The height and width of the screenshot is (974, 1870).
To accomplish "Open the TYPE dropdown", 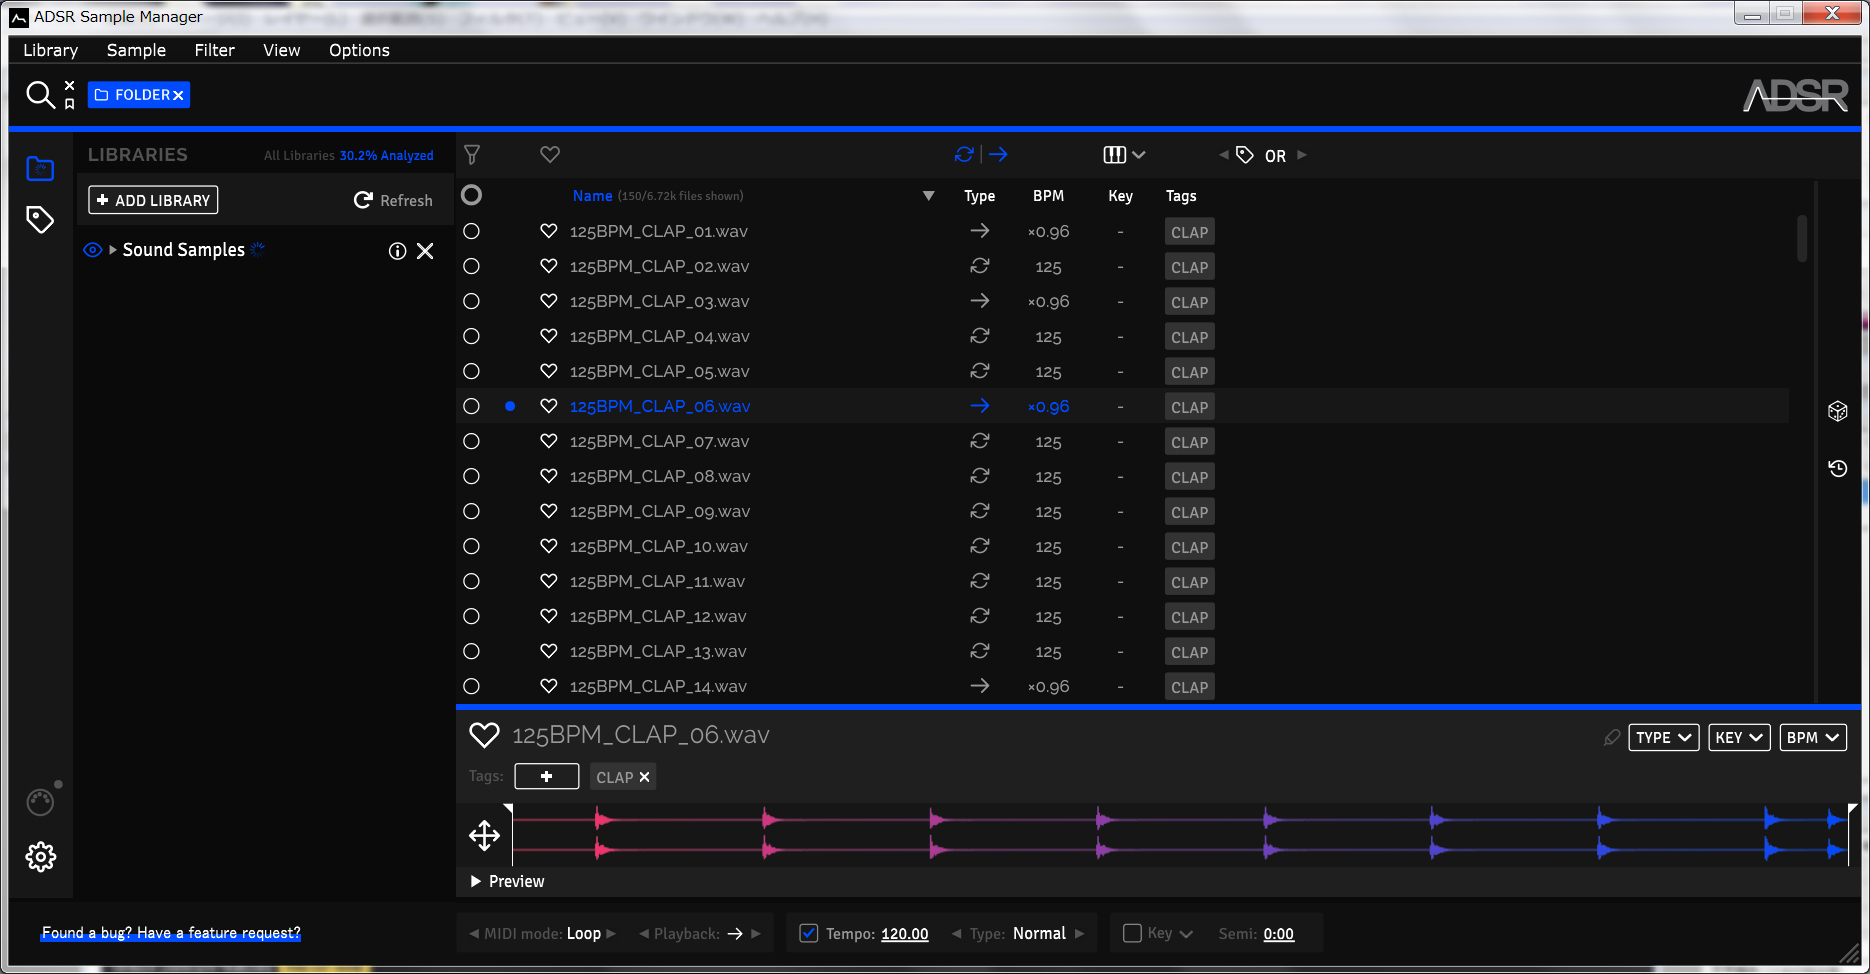I will (x=1663, y=738).
